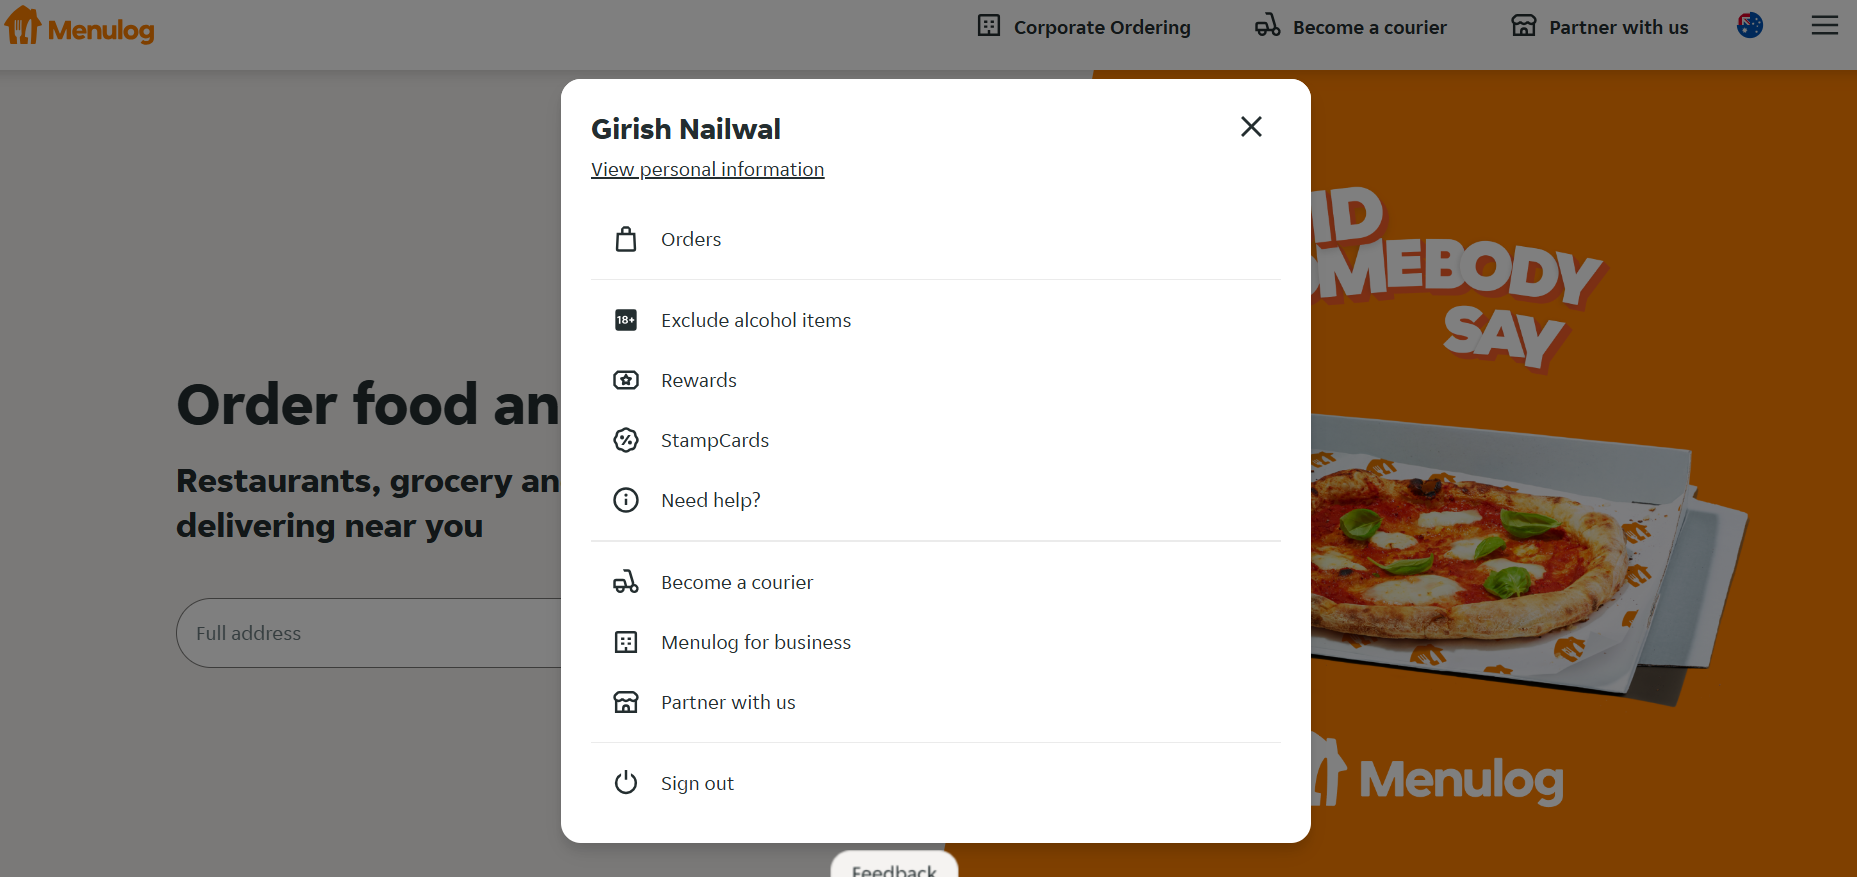Screen dimensions: 1857x877
Task: Click the 18+ alcohol exclusion icon
Action: coord(626,320)
